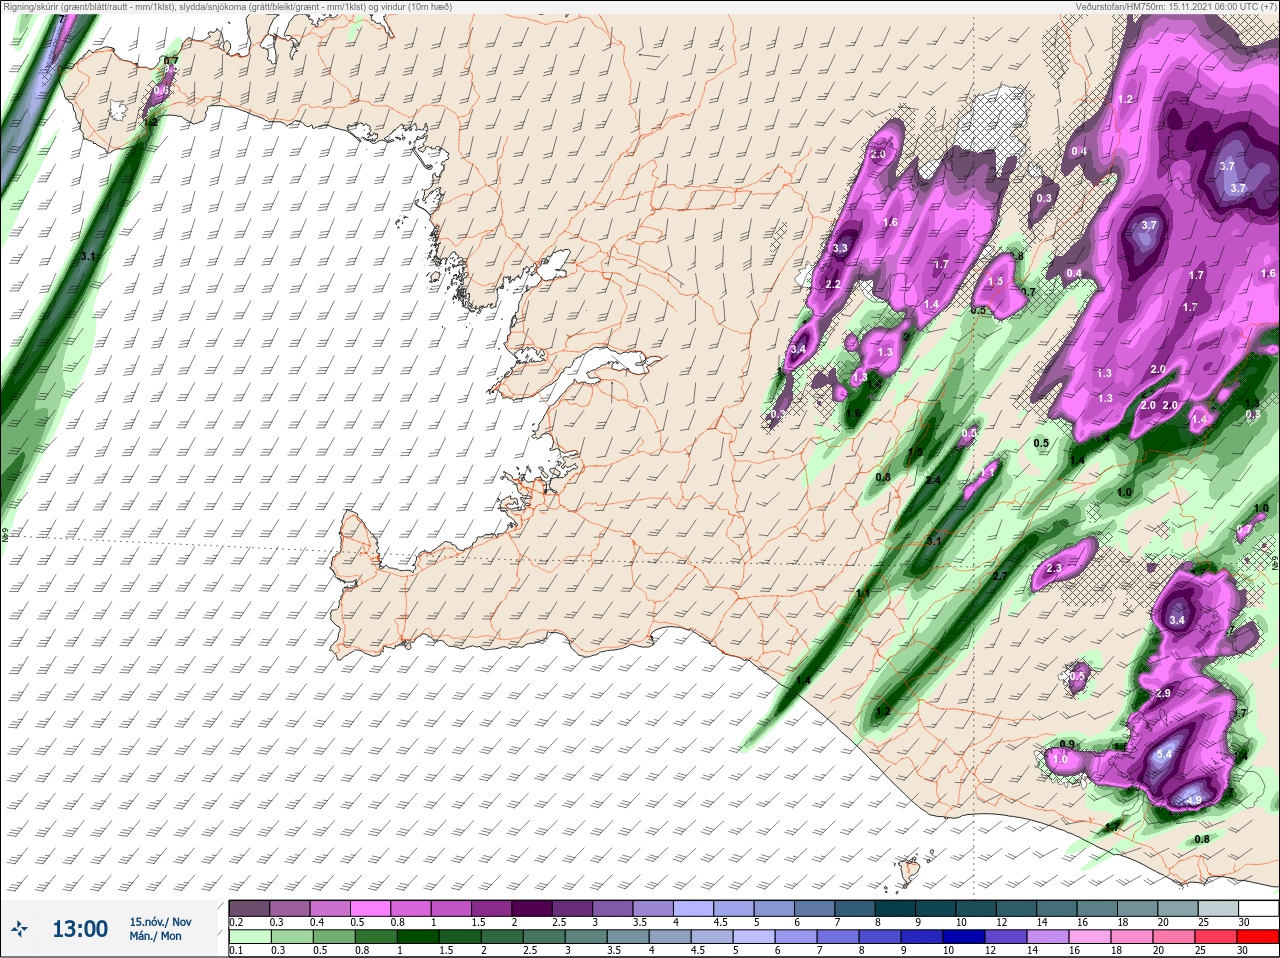The image size is (1280, 958).
Task: Click the Vestmannaeyjar islands off the south coast
Action: coord(910,869)
